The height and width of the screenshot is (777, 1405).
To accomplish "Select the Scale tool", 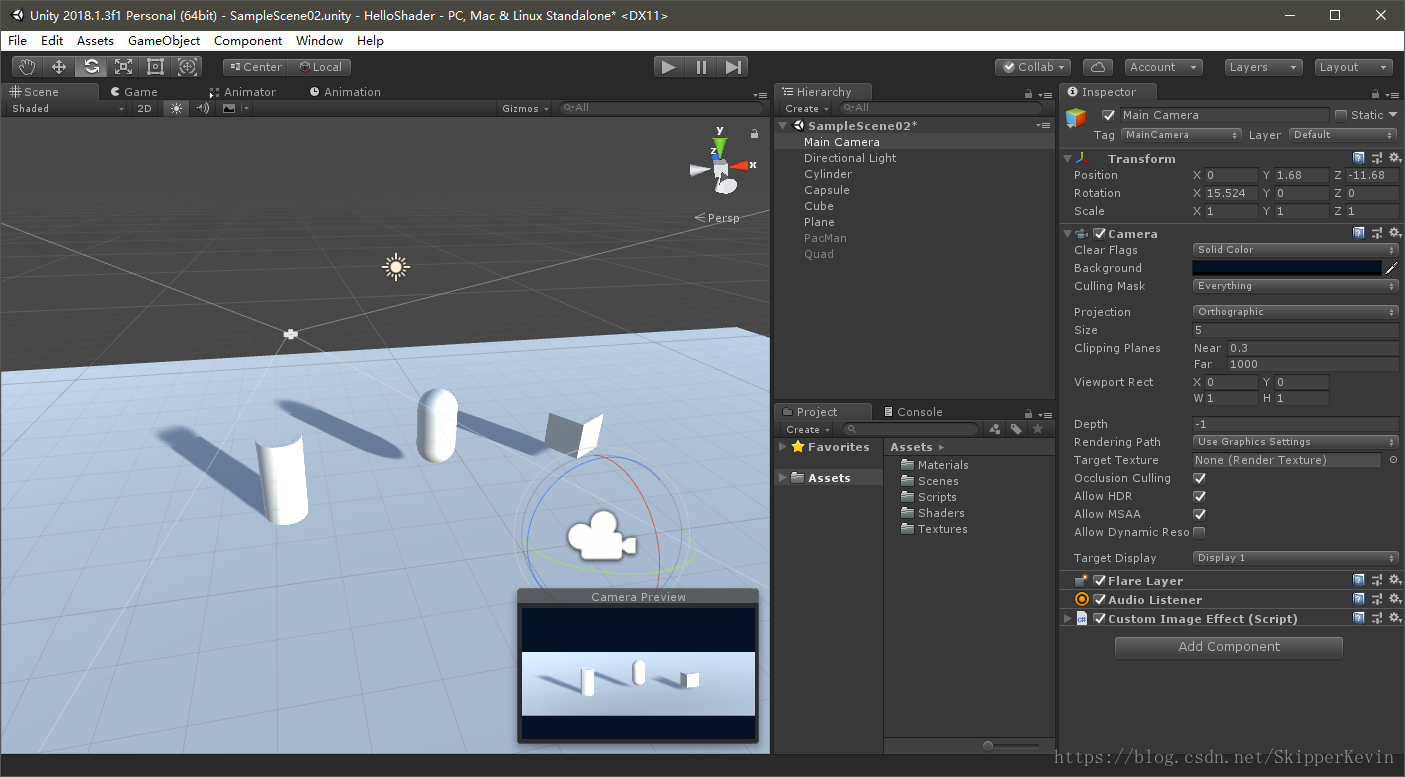I will click(x=123, y=67).
